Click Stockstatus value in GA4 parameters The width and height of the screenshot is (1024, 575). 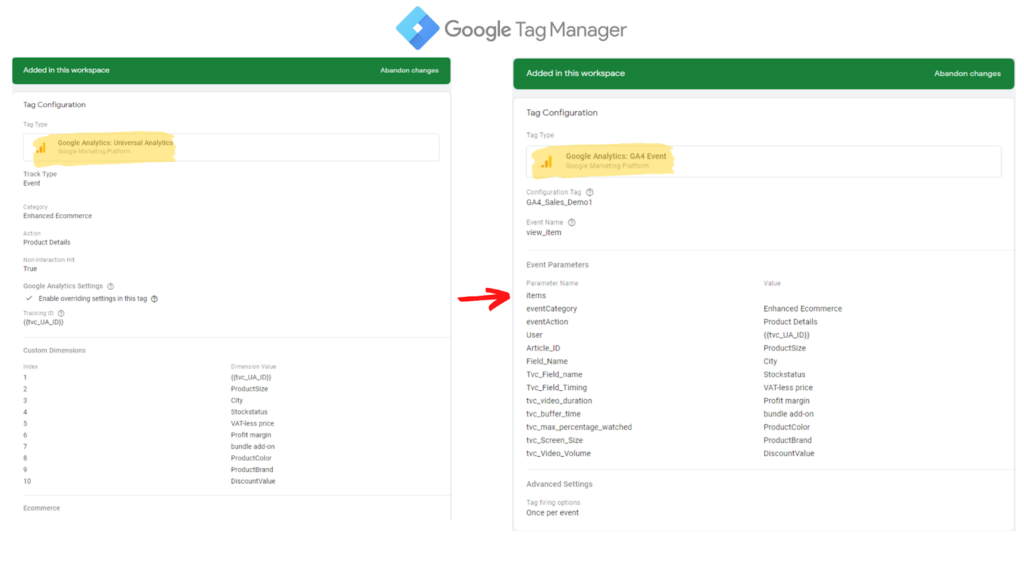(x=784, y=374)
